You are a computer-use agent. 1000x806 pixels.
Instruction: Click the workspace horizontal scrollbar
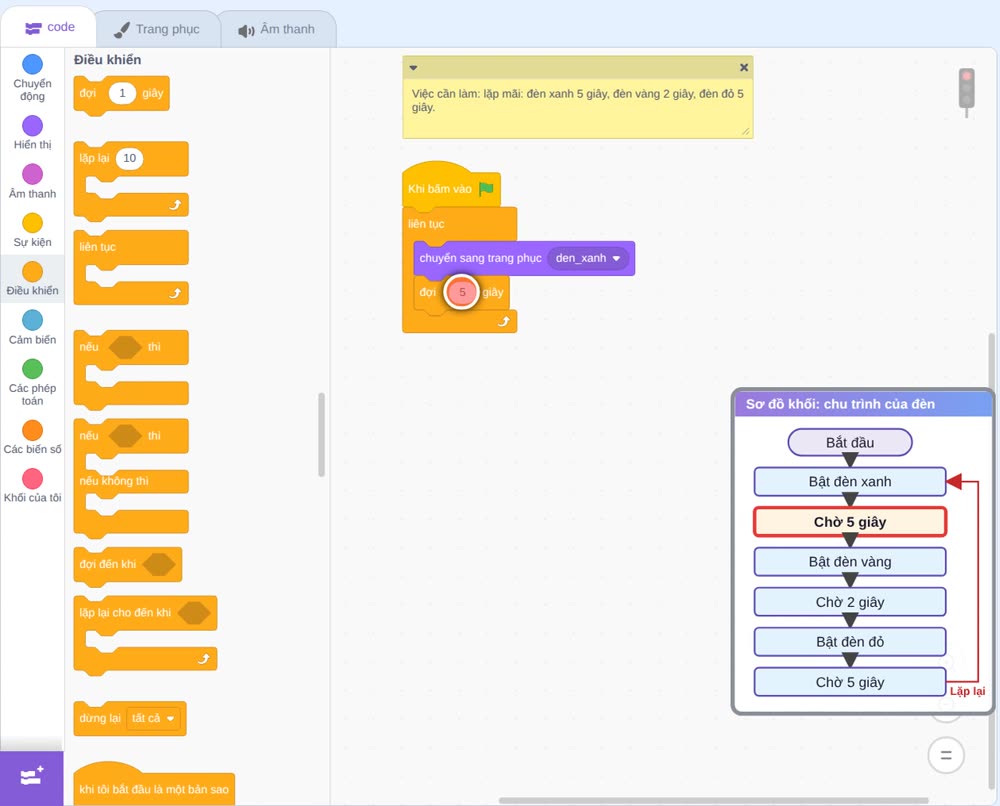713,800
